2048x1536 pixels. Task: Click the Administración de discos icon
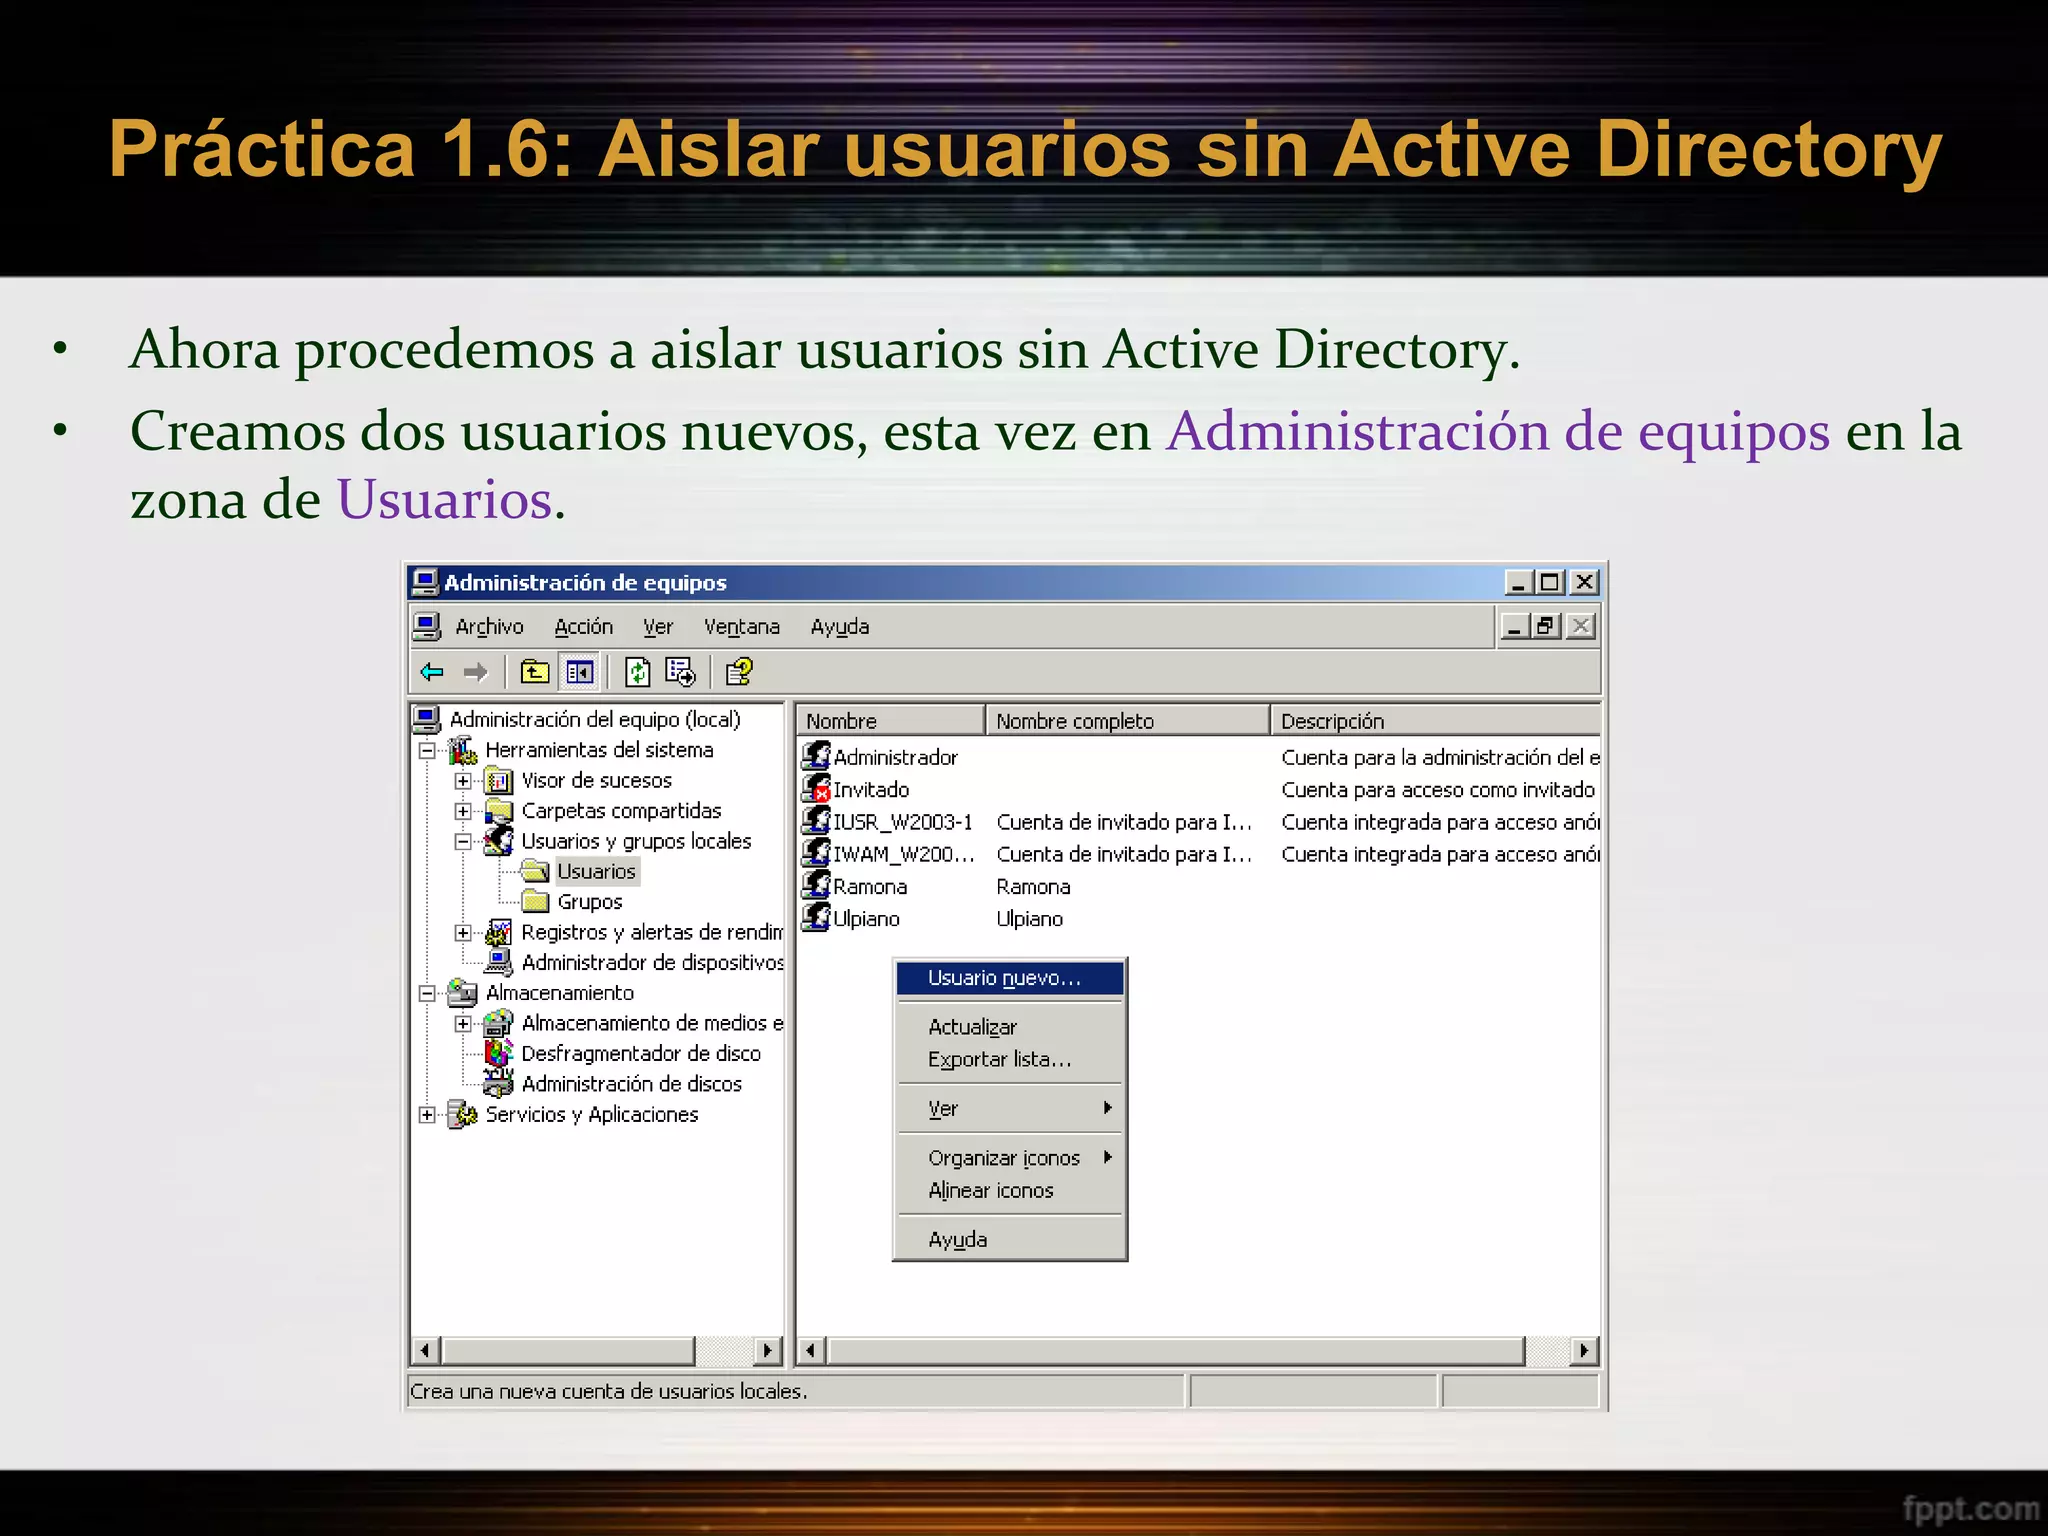point(499,1082)
